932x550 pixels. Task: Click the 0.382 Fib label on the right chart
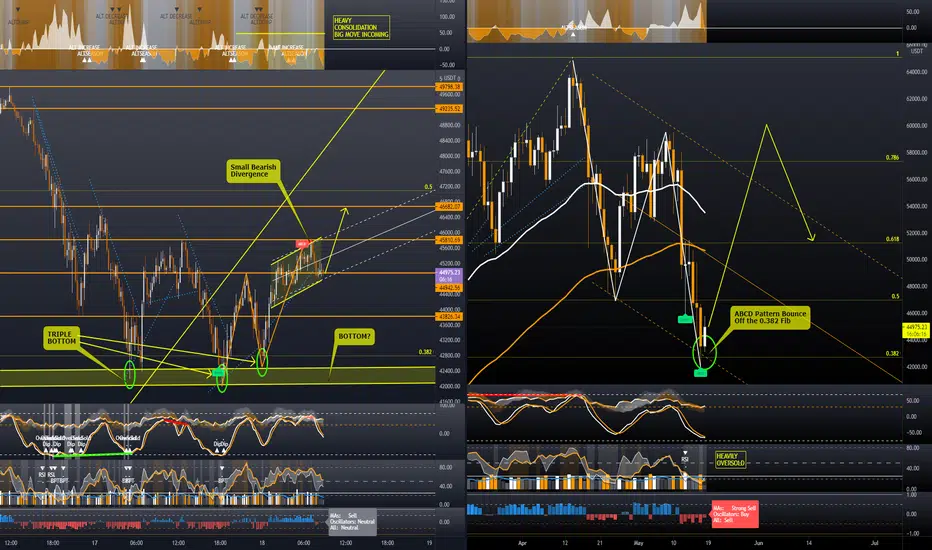[892, 353]
